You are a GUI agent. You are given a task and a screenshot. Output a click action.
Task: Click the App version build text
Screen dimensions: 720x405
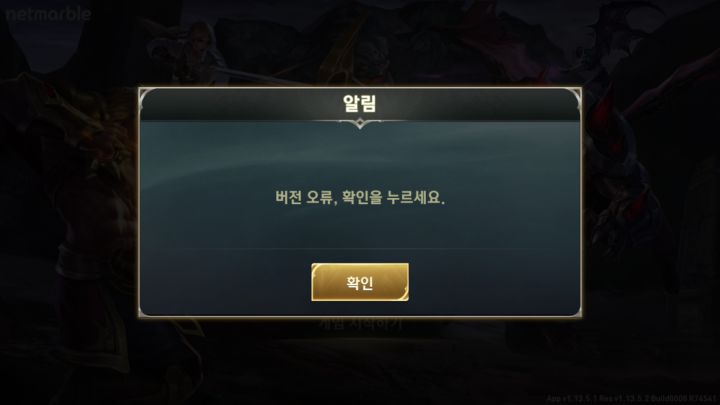tap(631, 399)
